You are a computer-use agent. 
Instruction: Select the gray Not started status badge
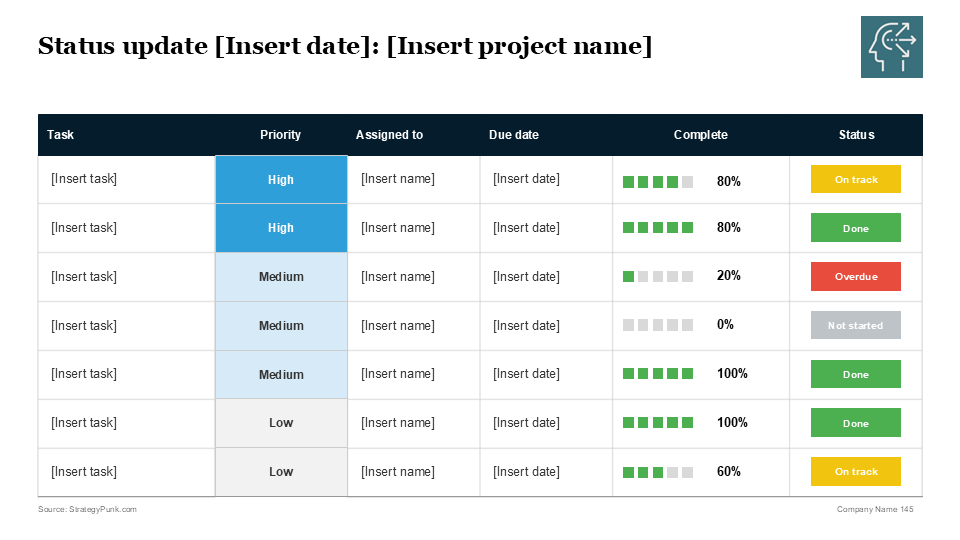[x=855, y=325]
